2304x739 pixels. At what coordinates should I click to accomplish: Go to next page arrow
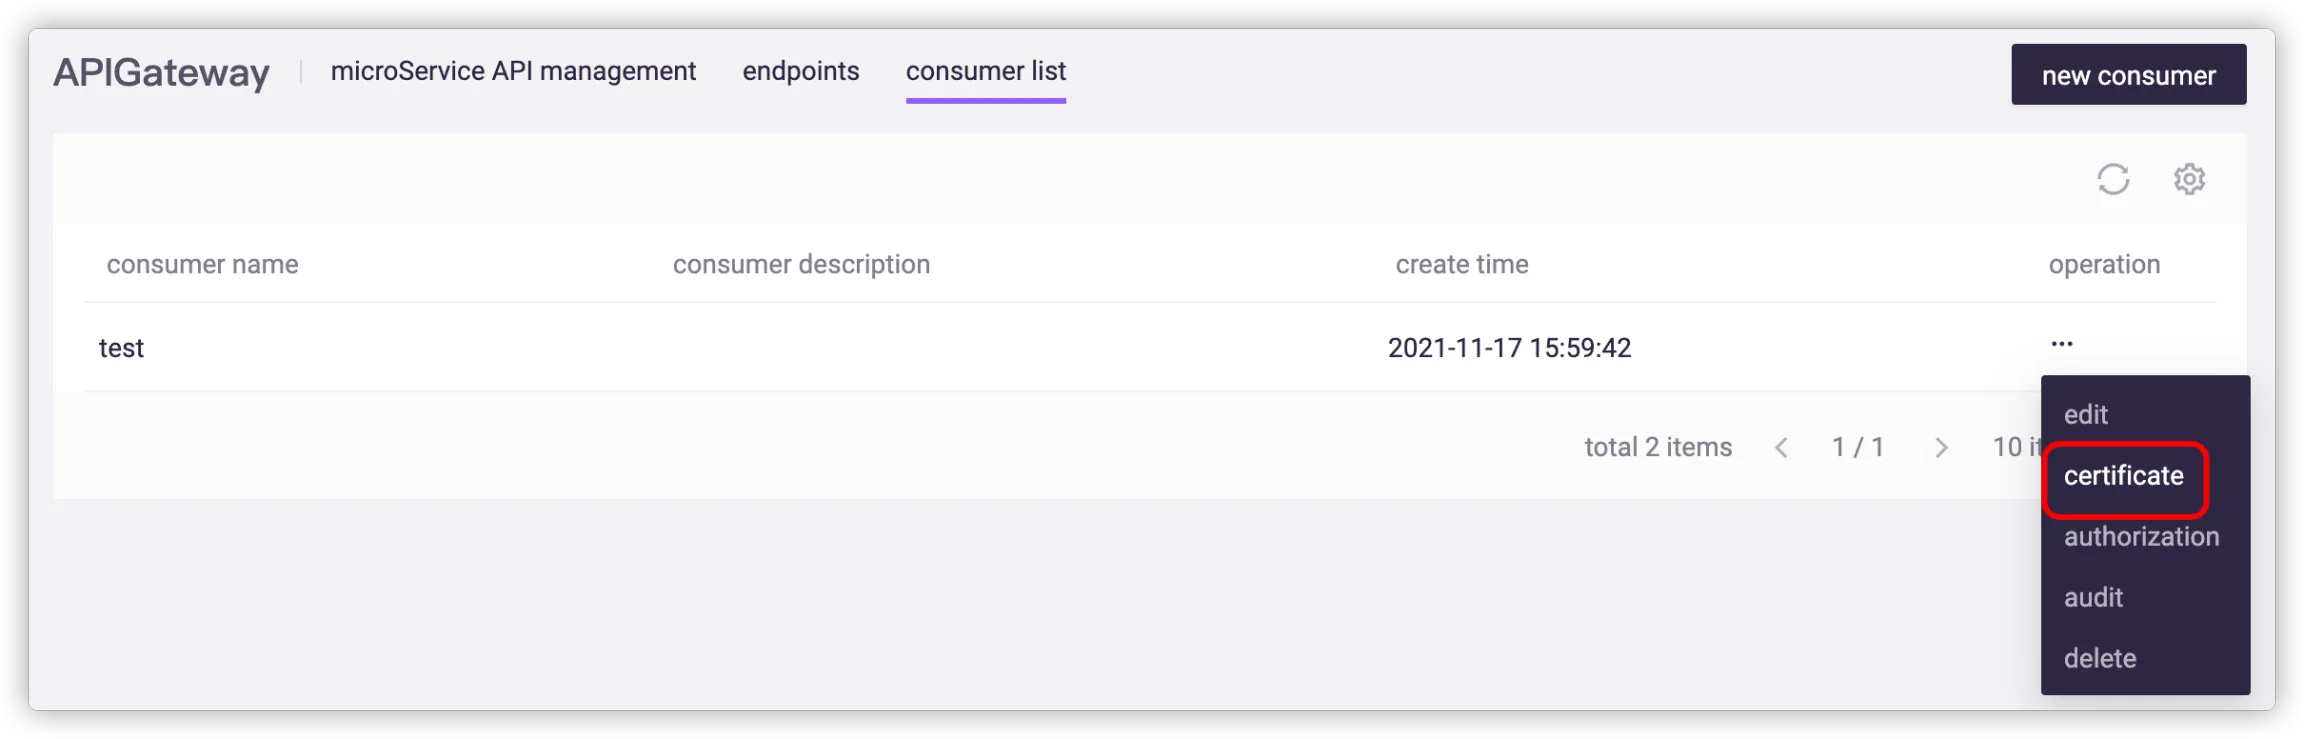point(1941,448)
